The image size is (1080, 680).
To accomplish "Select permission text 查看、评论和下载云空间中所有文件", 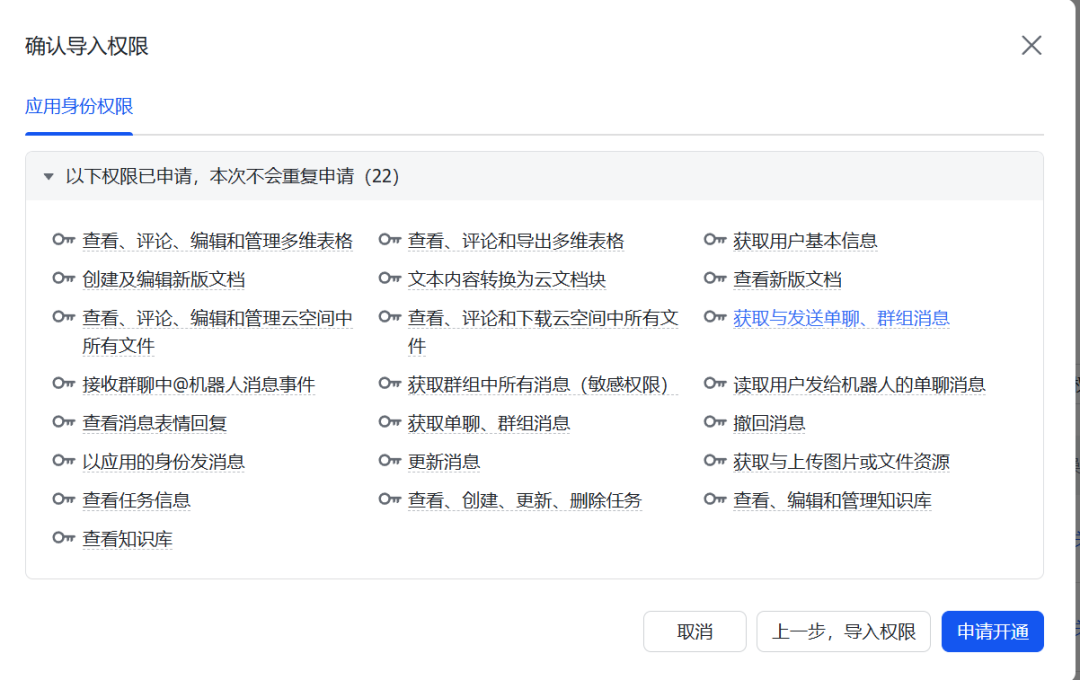I will (543, 332).
